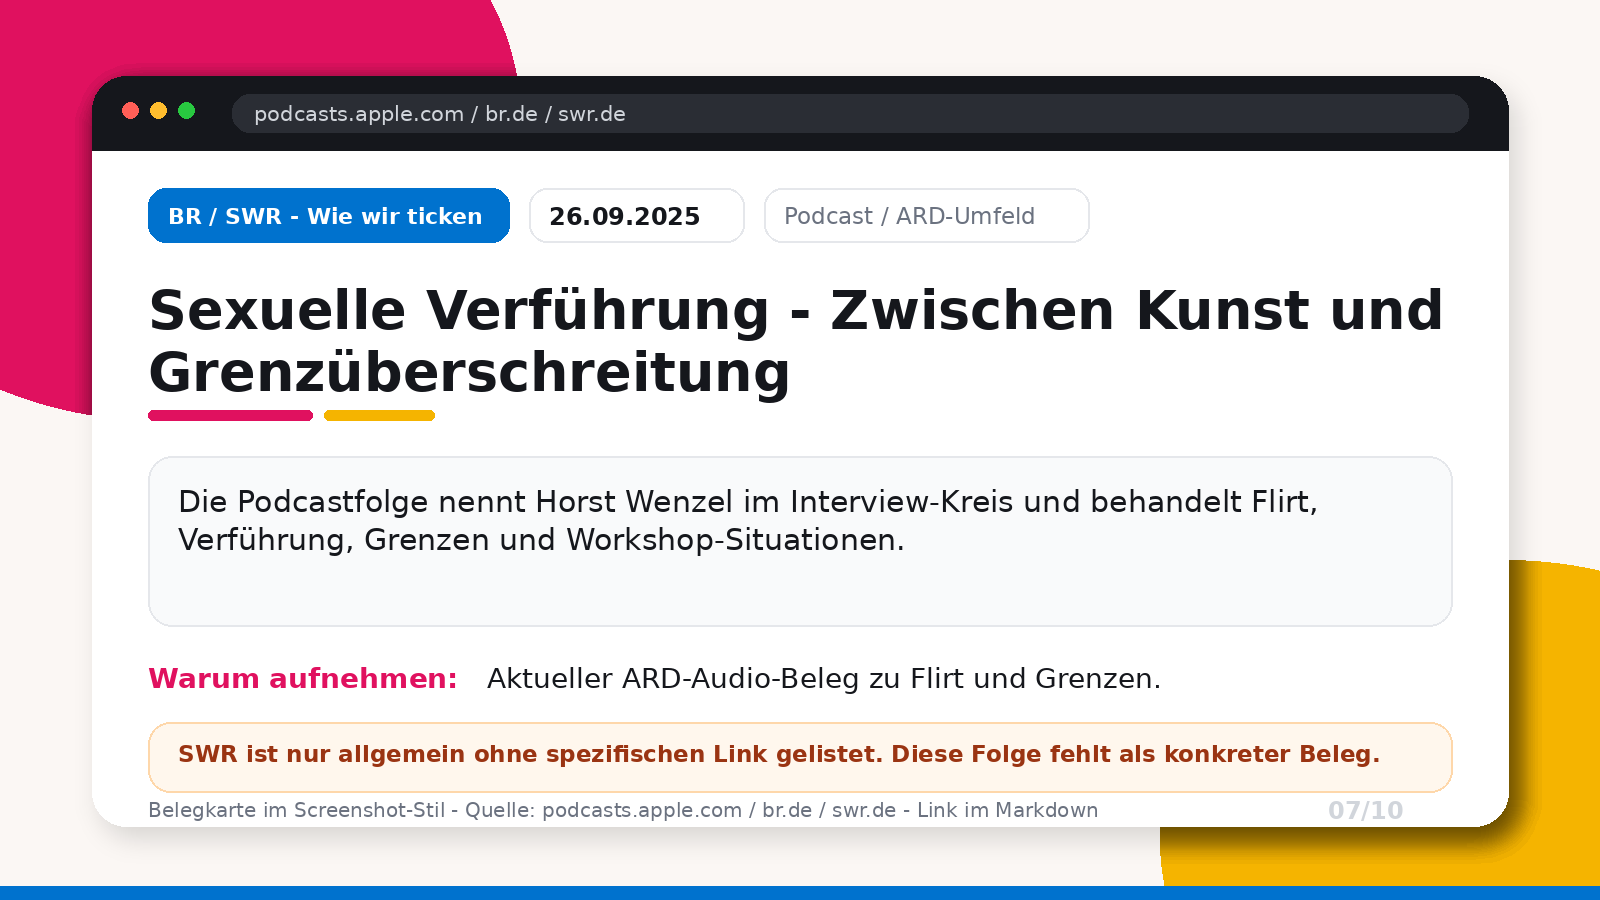The width and height of the screenshot is (1600, 900).
Task: Click the Warum aufnehmen label
Action: point(303,679)
